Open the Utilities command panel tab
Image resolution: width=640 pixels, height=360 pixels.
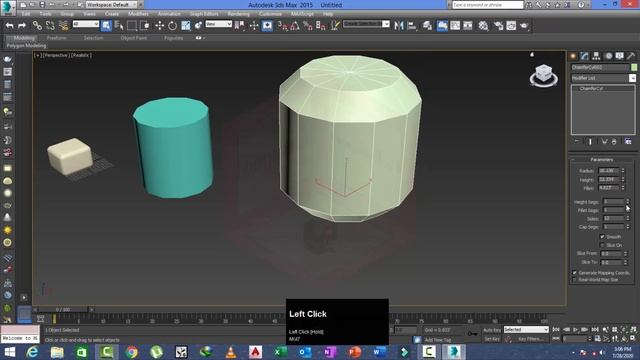(631, 56)
